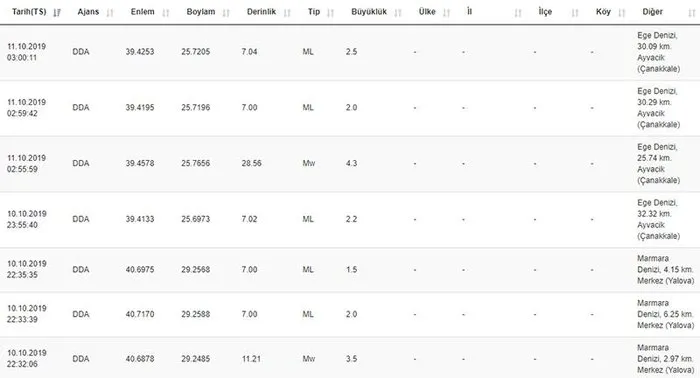
Task: Select the 4.3 magnitude Mw earthquake row
Action: coord(350,164)
